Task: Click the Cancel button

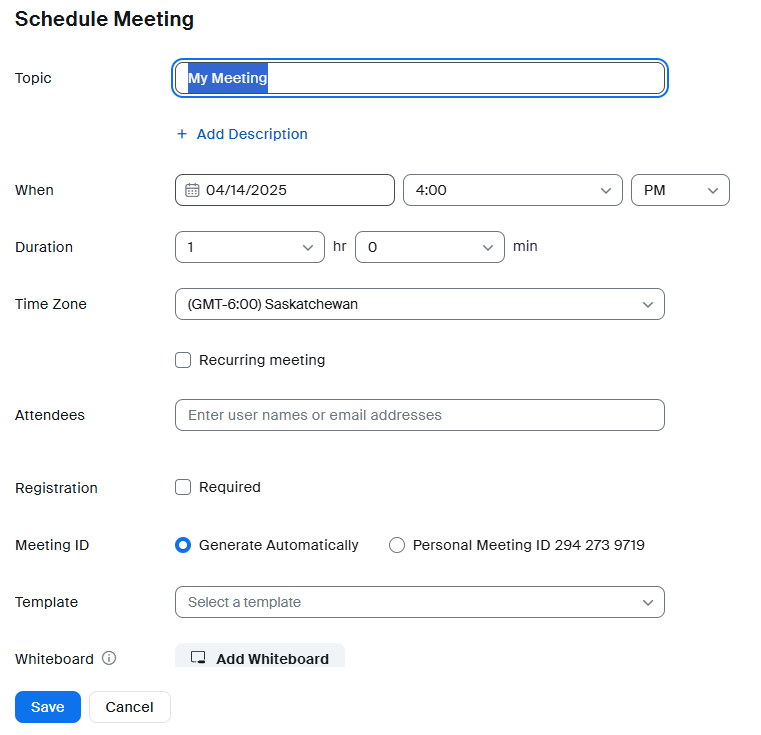Action: coord(130,707)
